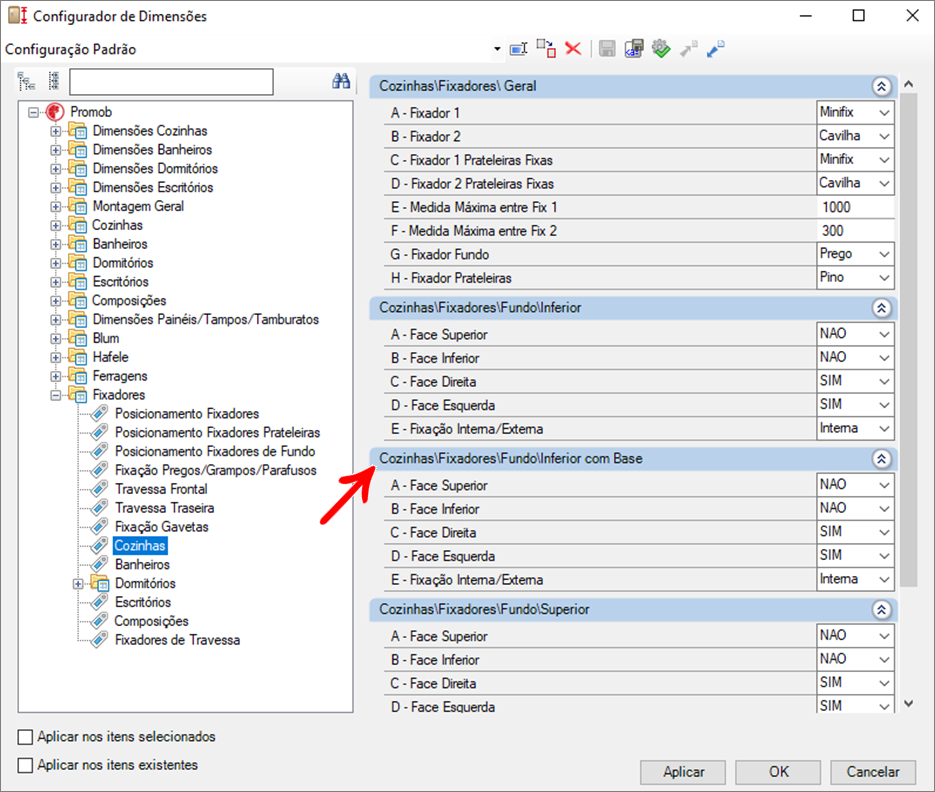Click the Aplicar button

tap(683, 772)
